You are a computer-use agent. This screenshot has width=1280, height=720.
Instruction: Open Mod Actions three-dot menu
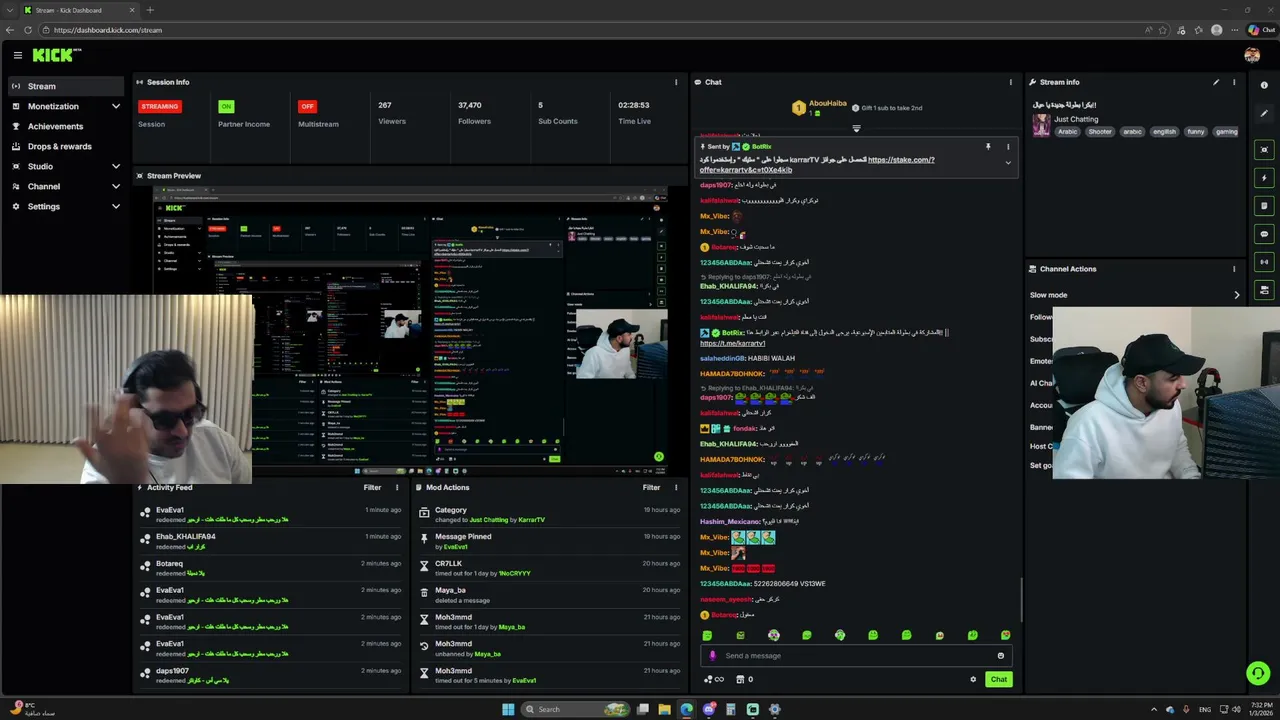point(675,487)
